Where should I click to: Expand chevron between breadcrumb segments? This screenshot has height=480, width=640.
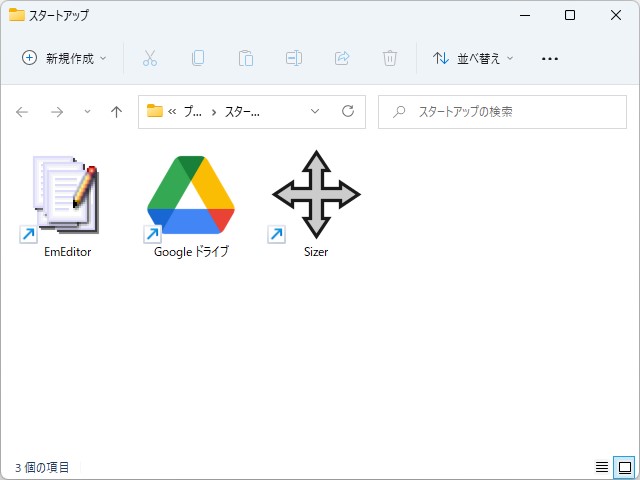tap(213, 112)
